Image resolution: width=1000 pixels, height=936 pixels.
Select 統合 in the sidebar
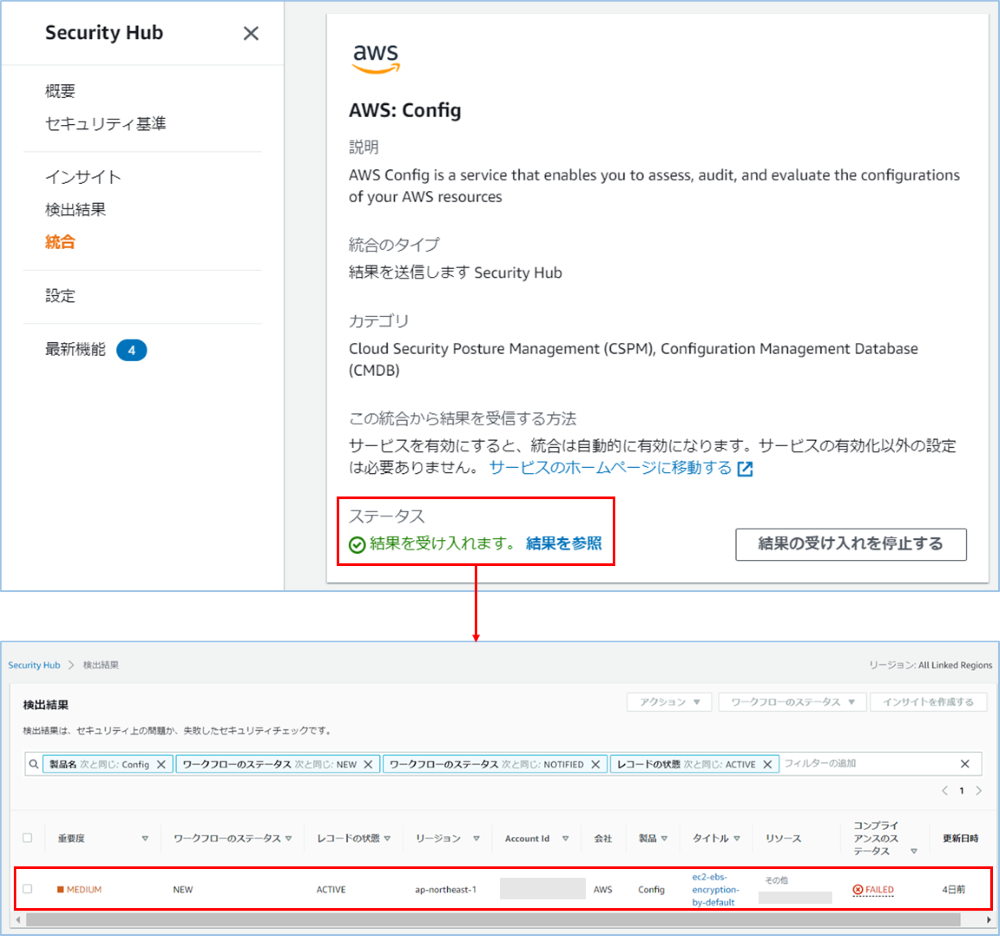(x=60, y=242)
